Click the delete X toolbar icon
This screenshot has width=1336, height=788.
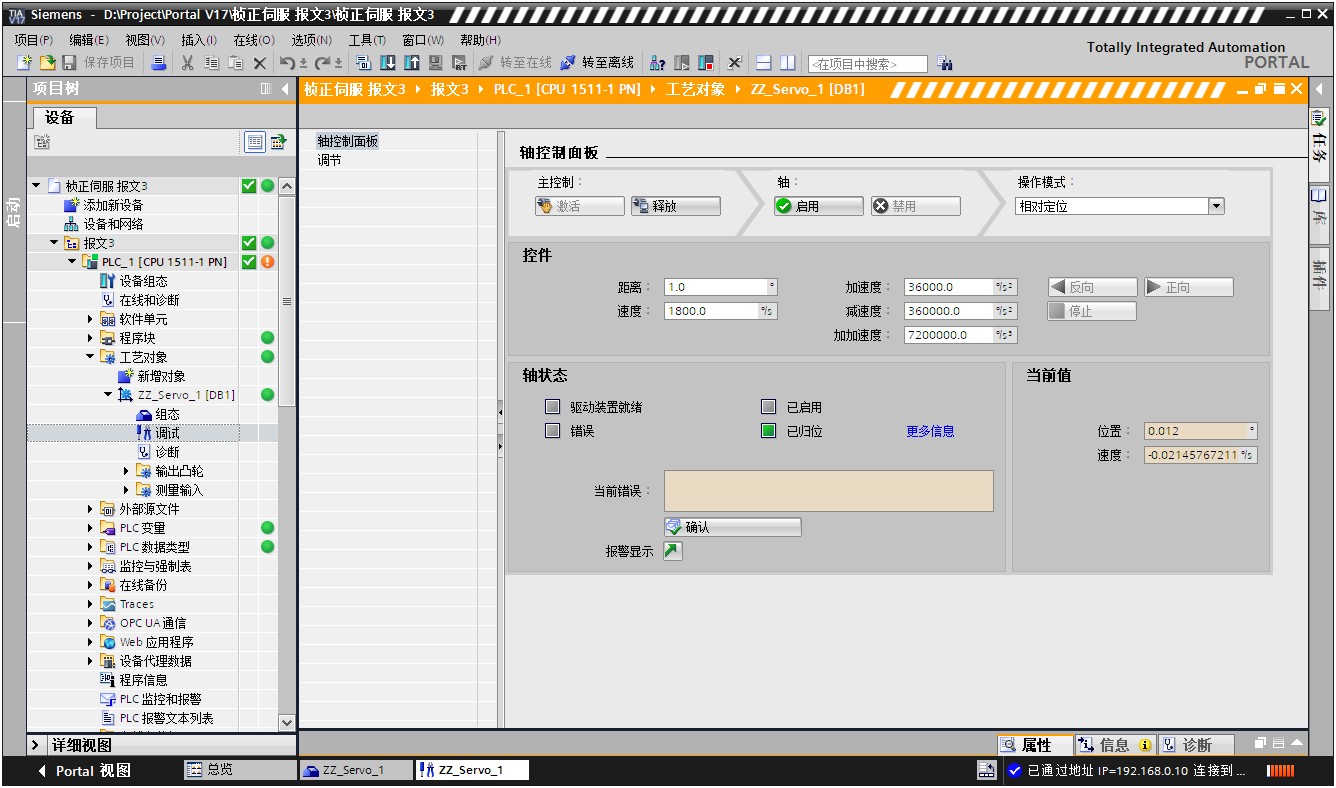click(x=260, y=63)
